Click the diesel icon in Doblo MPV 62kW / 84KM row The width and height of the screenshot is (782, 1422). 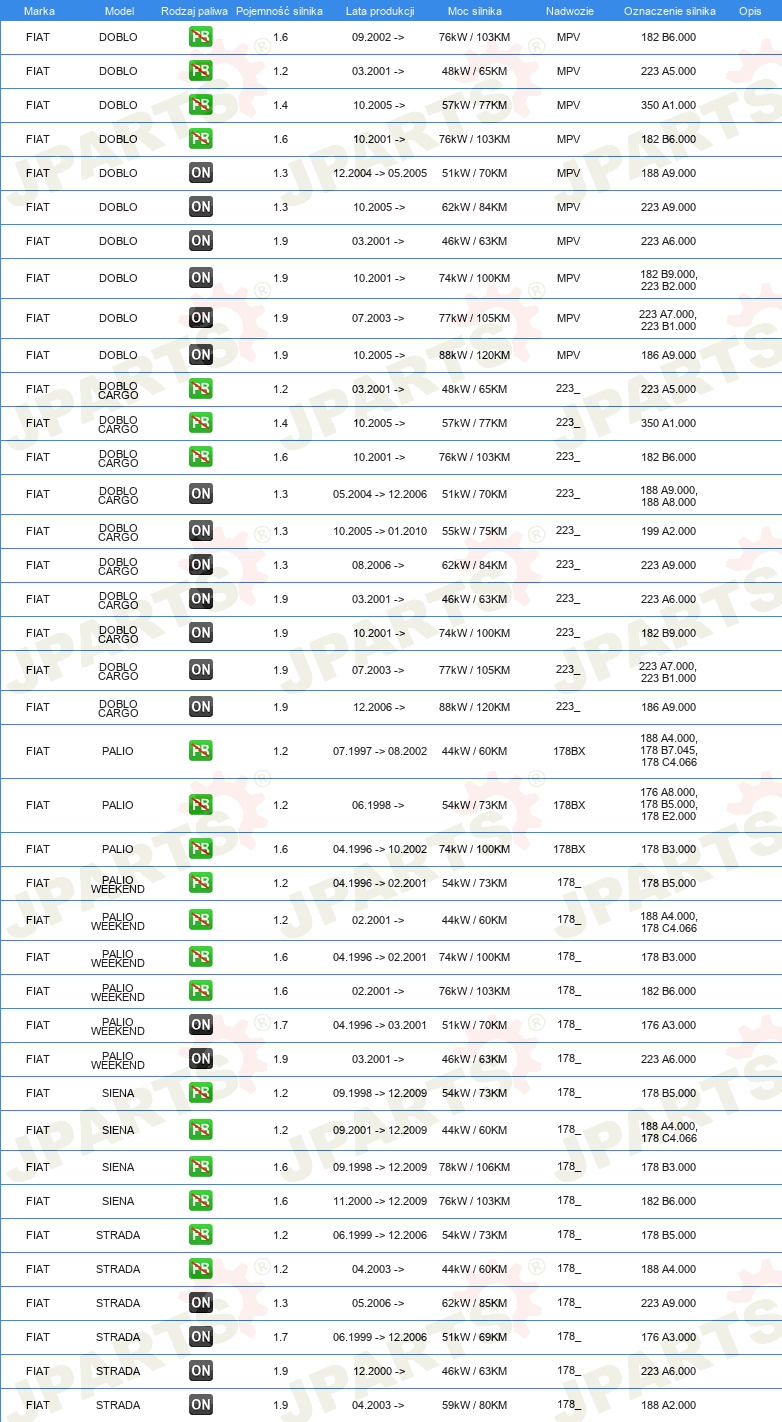(x=201, y=207)
